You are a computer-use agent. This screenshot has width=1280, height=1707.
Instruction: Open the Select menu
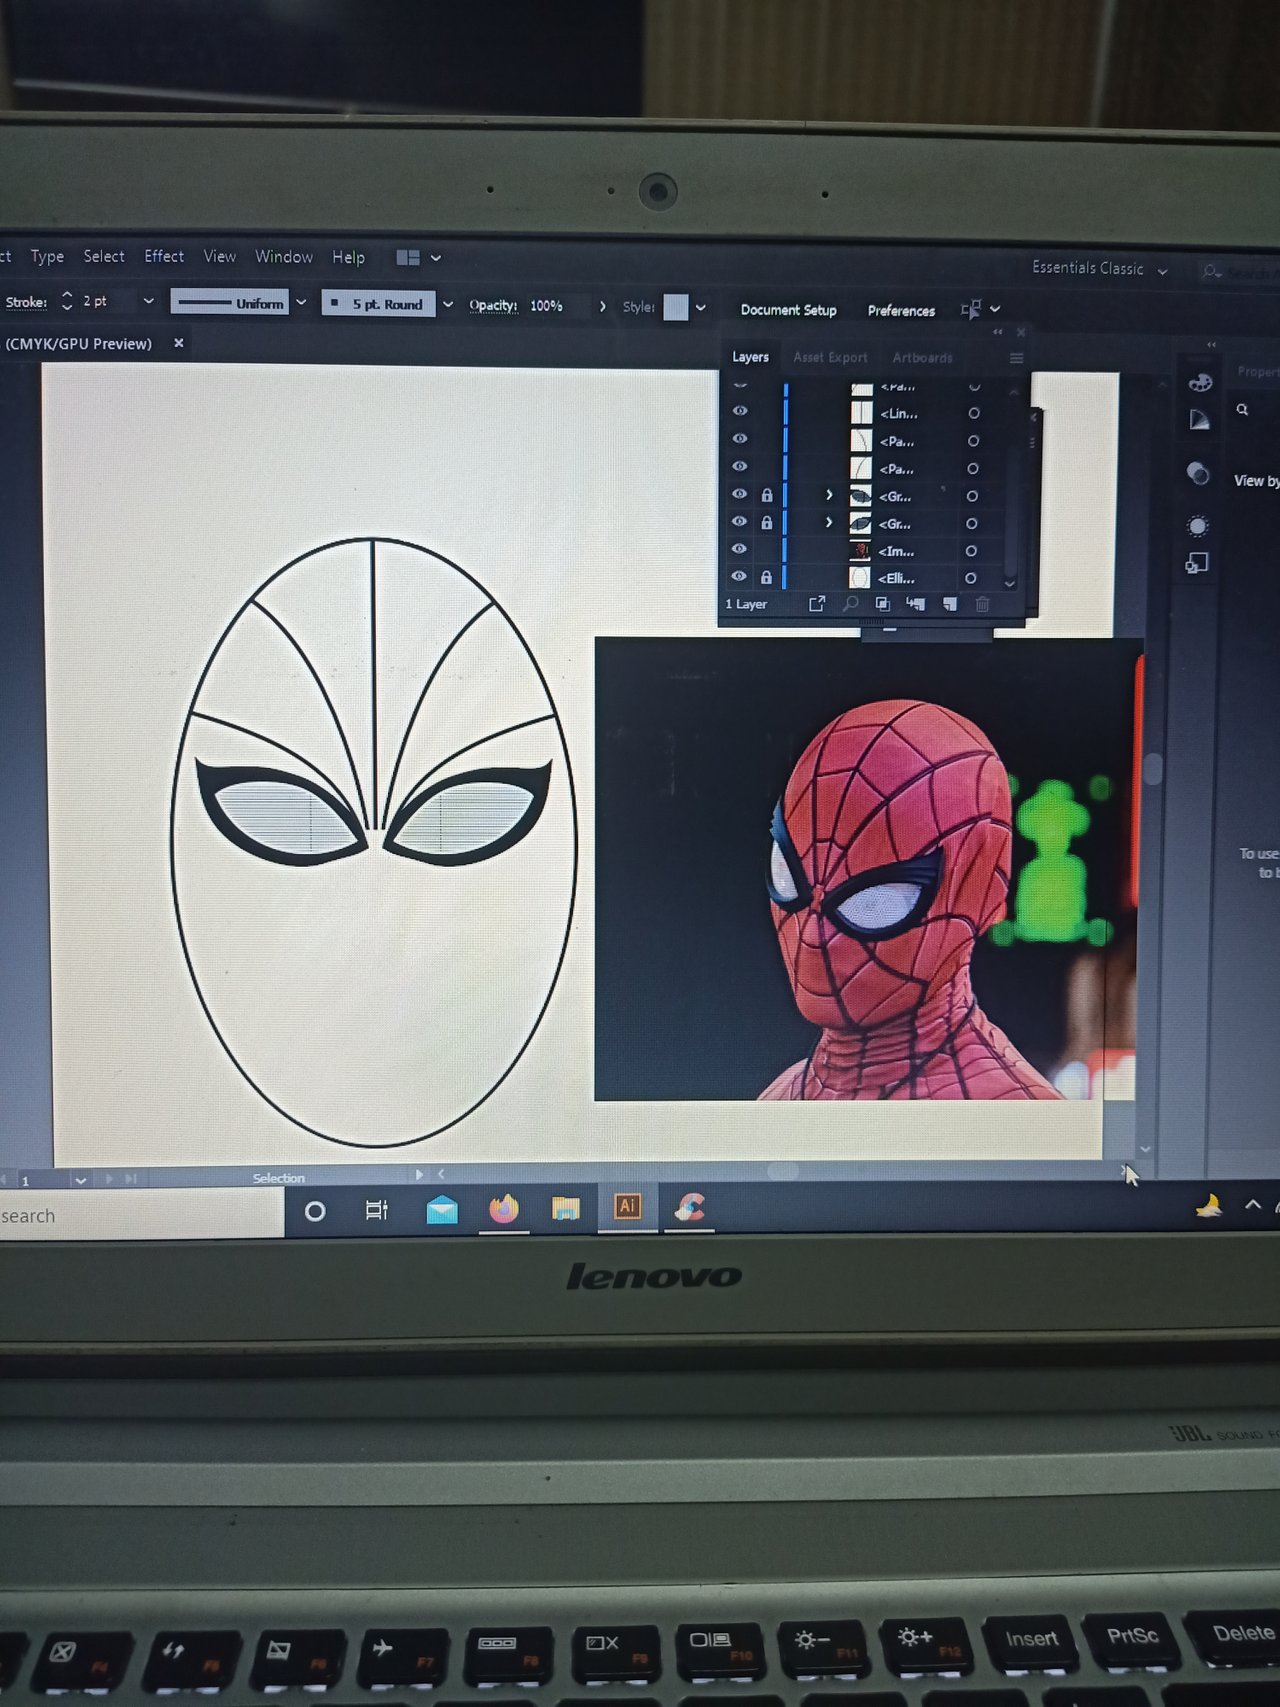pos(104,257)
